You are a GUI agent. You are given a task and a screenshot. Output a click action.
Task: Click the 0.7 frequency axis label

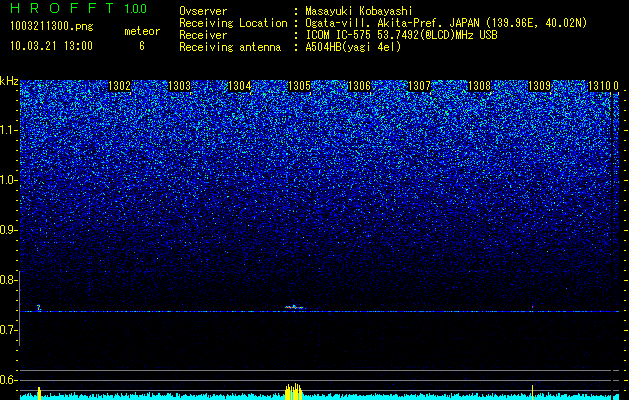[9, 330]
